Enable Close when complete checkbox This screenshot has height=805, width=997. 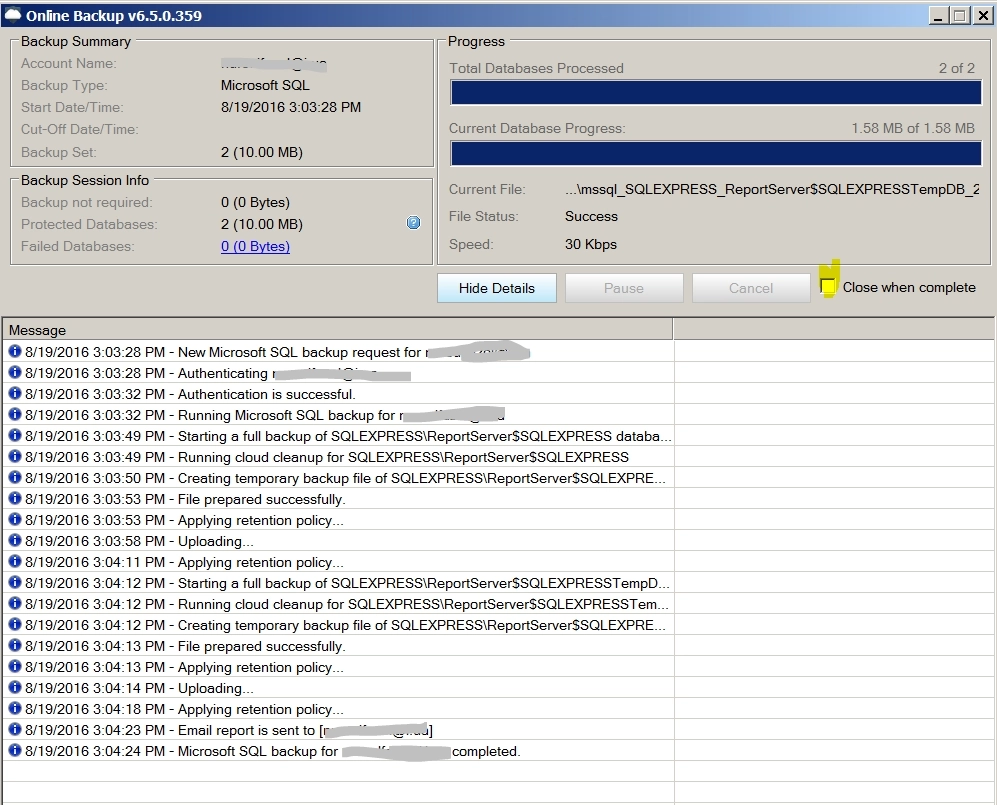point(828,287)
